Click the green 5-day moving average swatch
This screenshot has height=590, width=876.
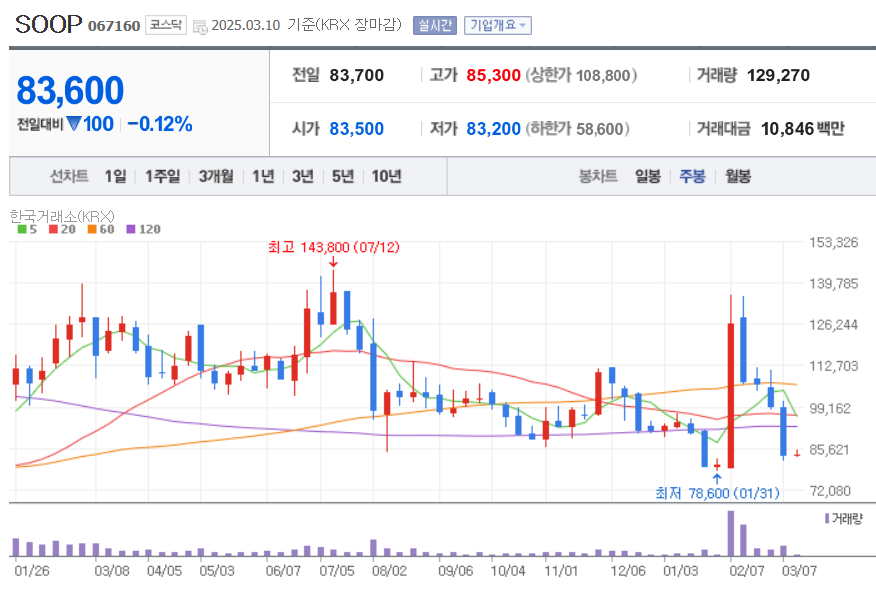click(x=22, y=229)
